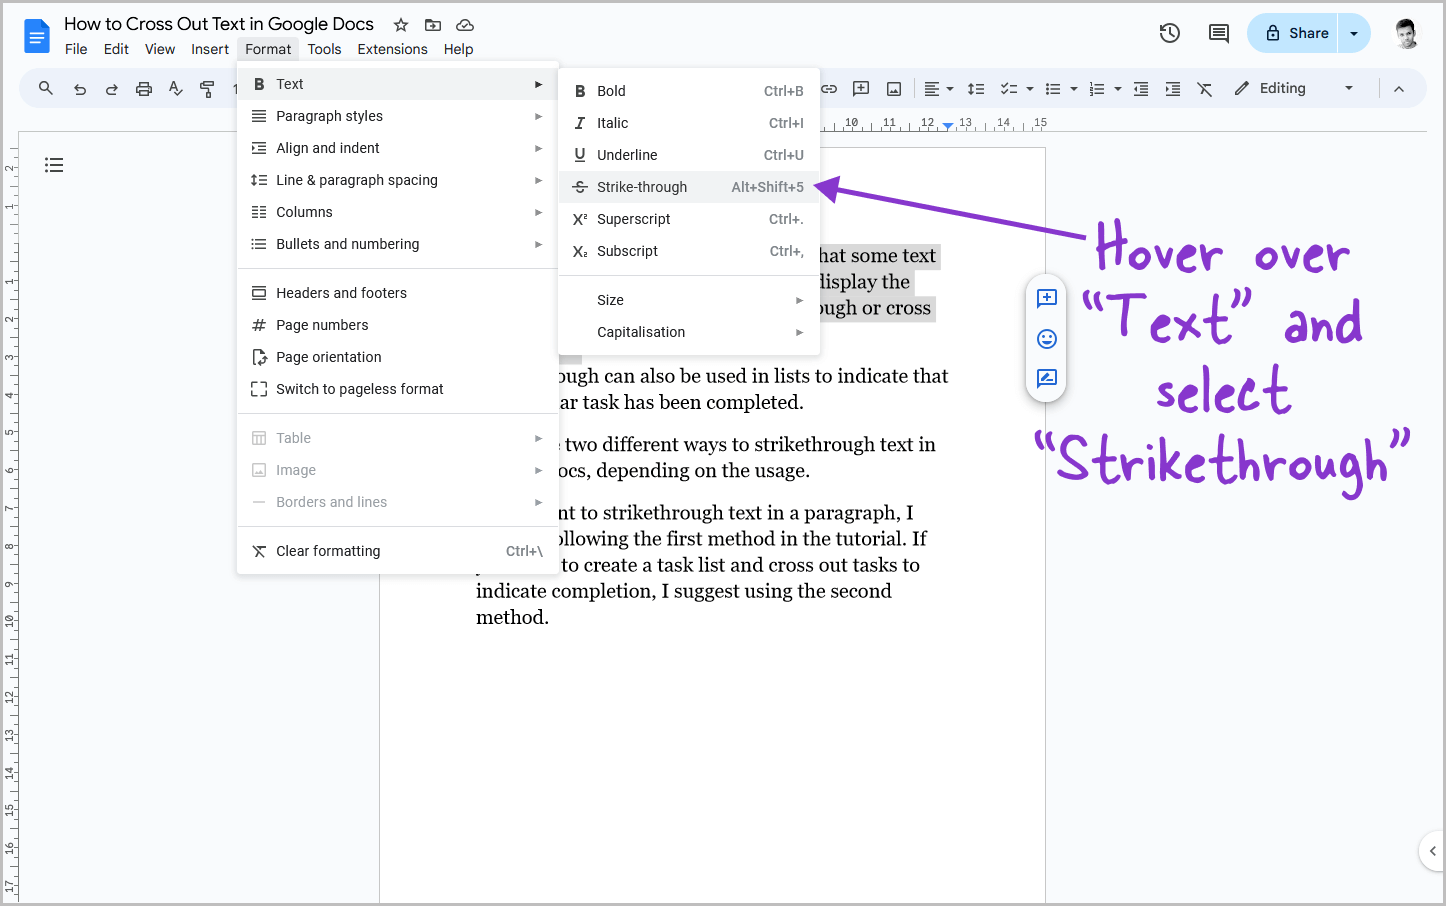The width and height of the screenshot is (1446, 906).
Task: Open the Extensions menu
Action: tap(392, 49)
